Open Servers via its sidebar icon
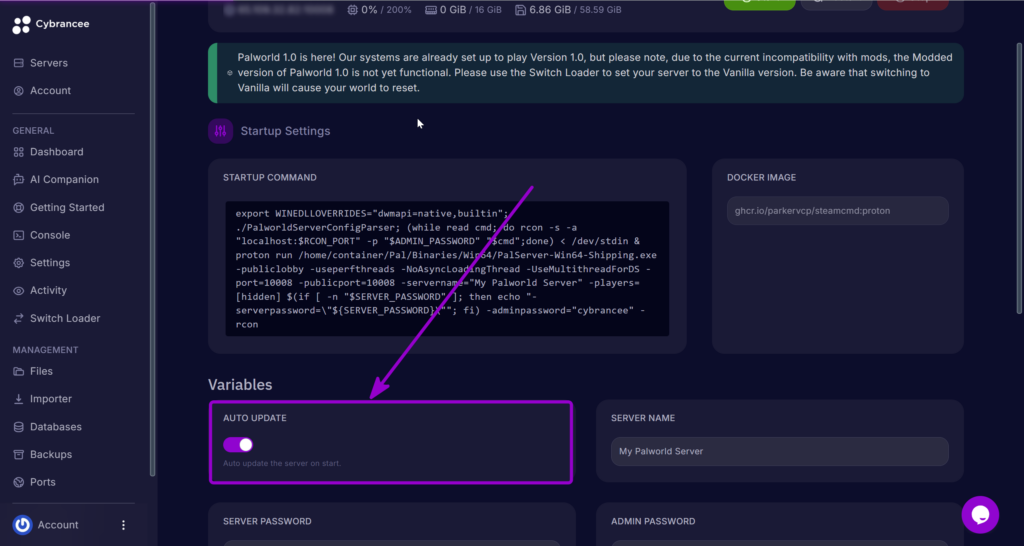The image size is (1024, 546). point(18,63)
